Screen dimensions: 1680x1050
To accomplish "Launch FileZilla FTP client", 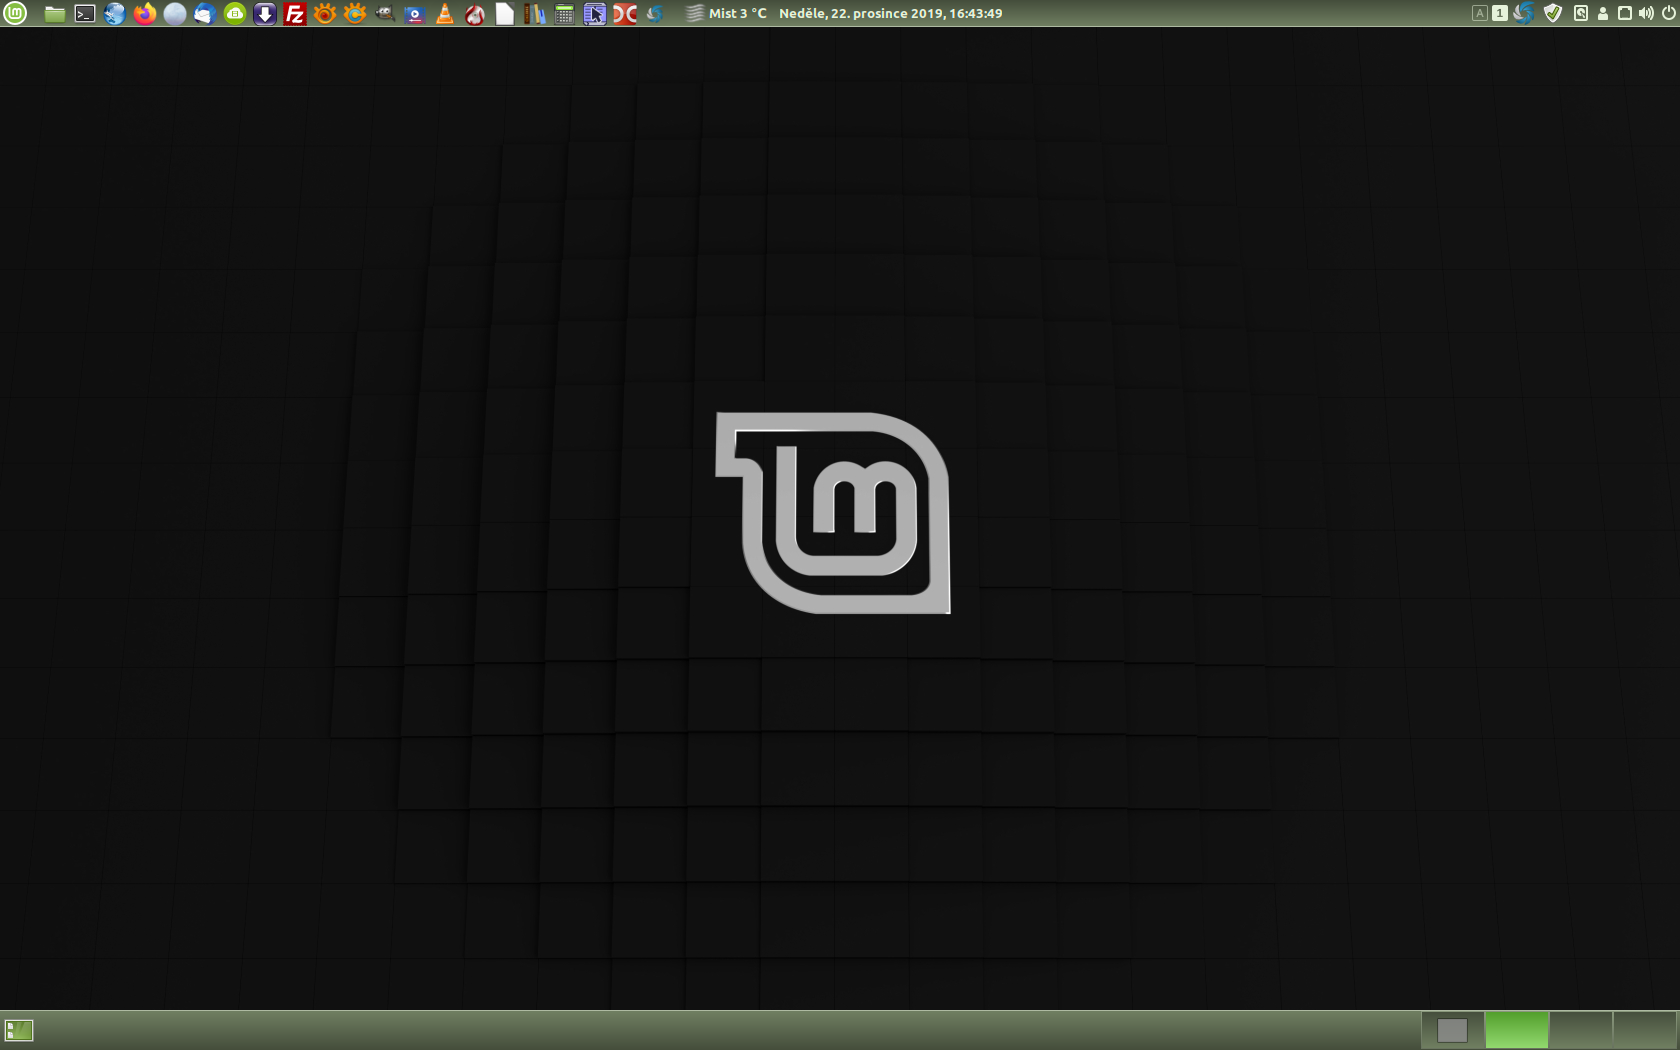I will (294, 14).
